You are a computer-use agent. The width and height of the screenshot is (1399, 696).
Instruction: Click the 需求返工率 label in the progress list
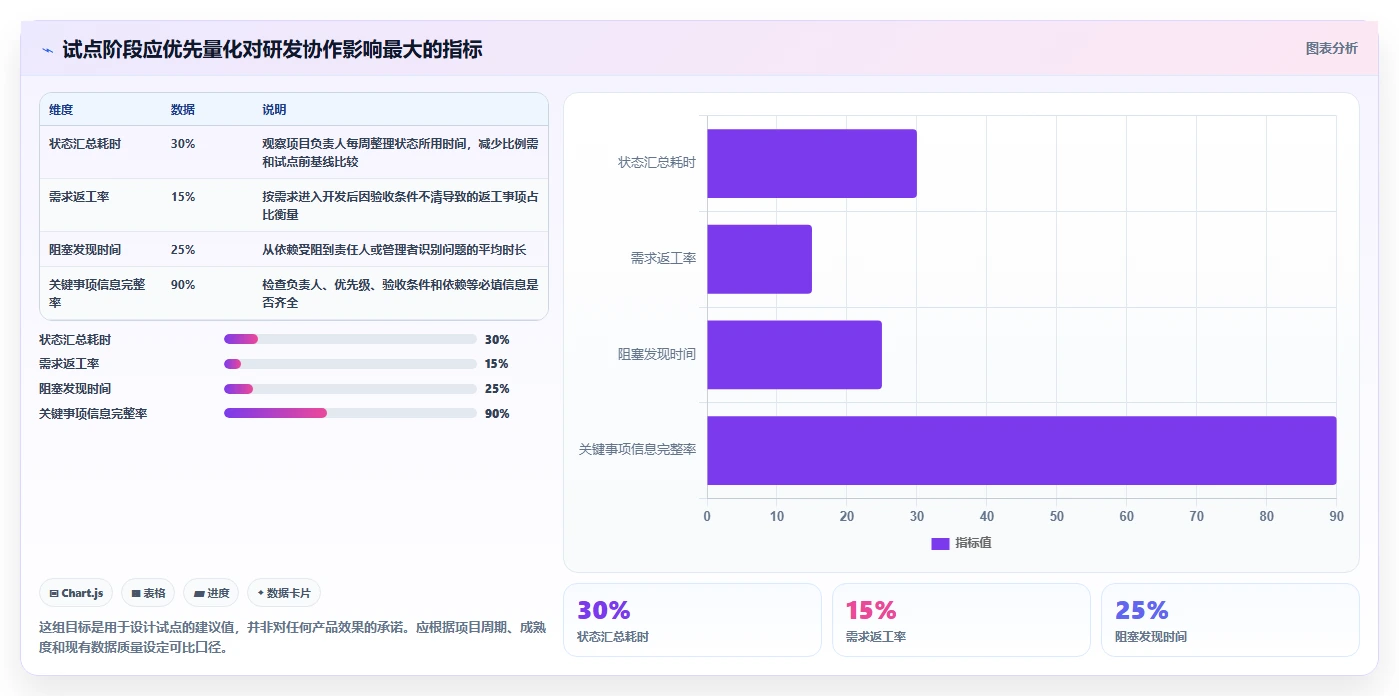click(x=69, y=364)
